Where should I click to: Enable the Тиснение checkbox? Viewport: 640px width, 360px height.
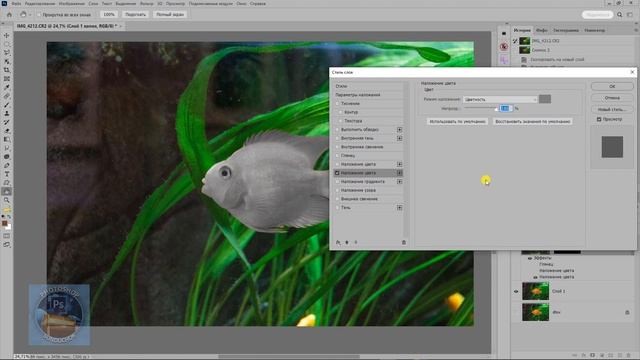(338, 104)
